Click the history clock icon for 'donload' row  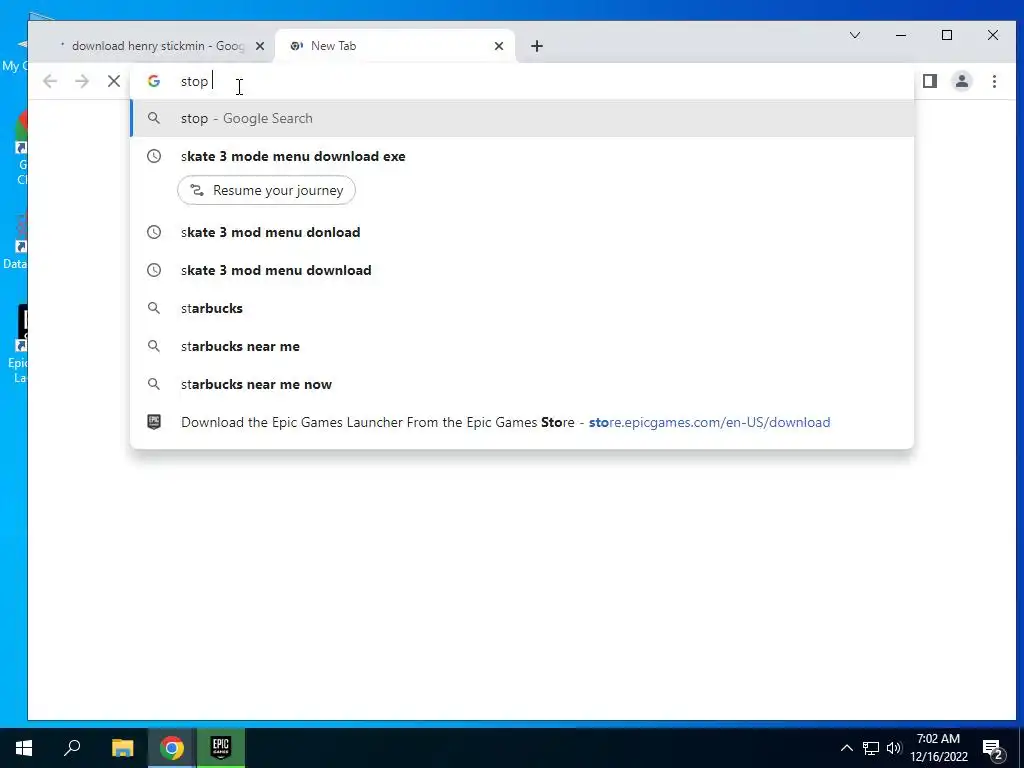click(154, 232)
